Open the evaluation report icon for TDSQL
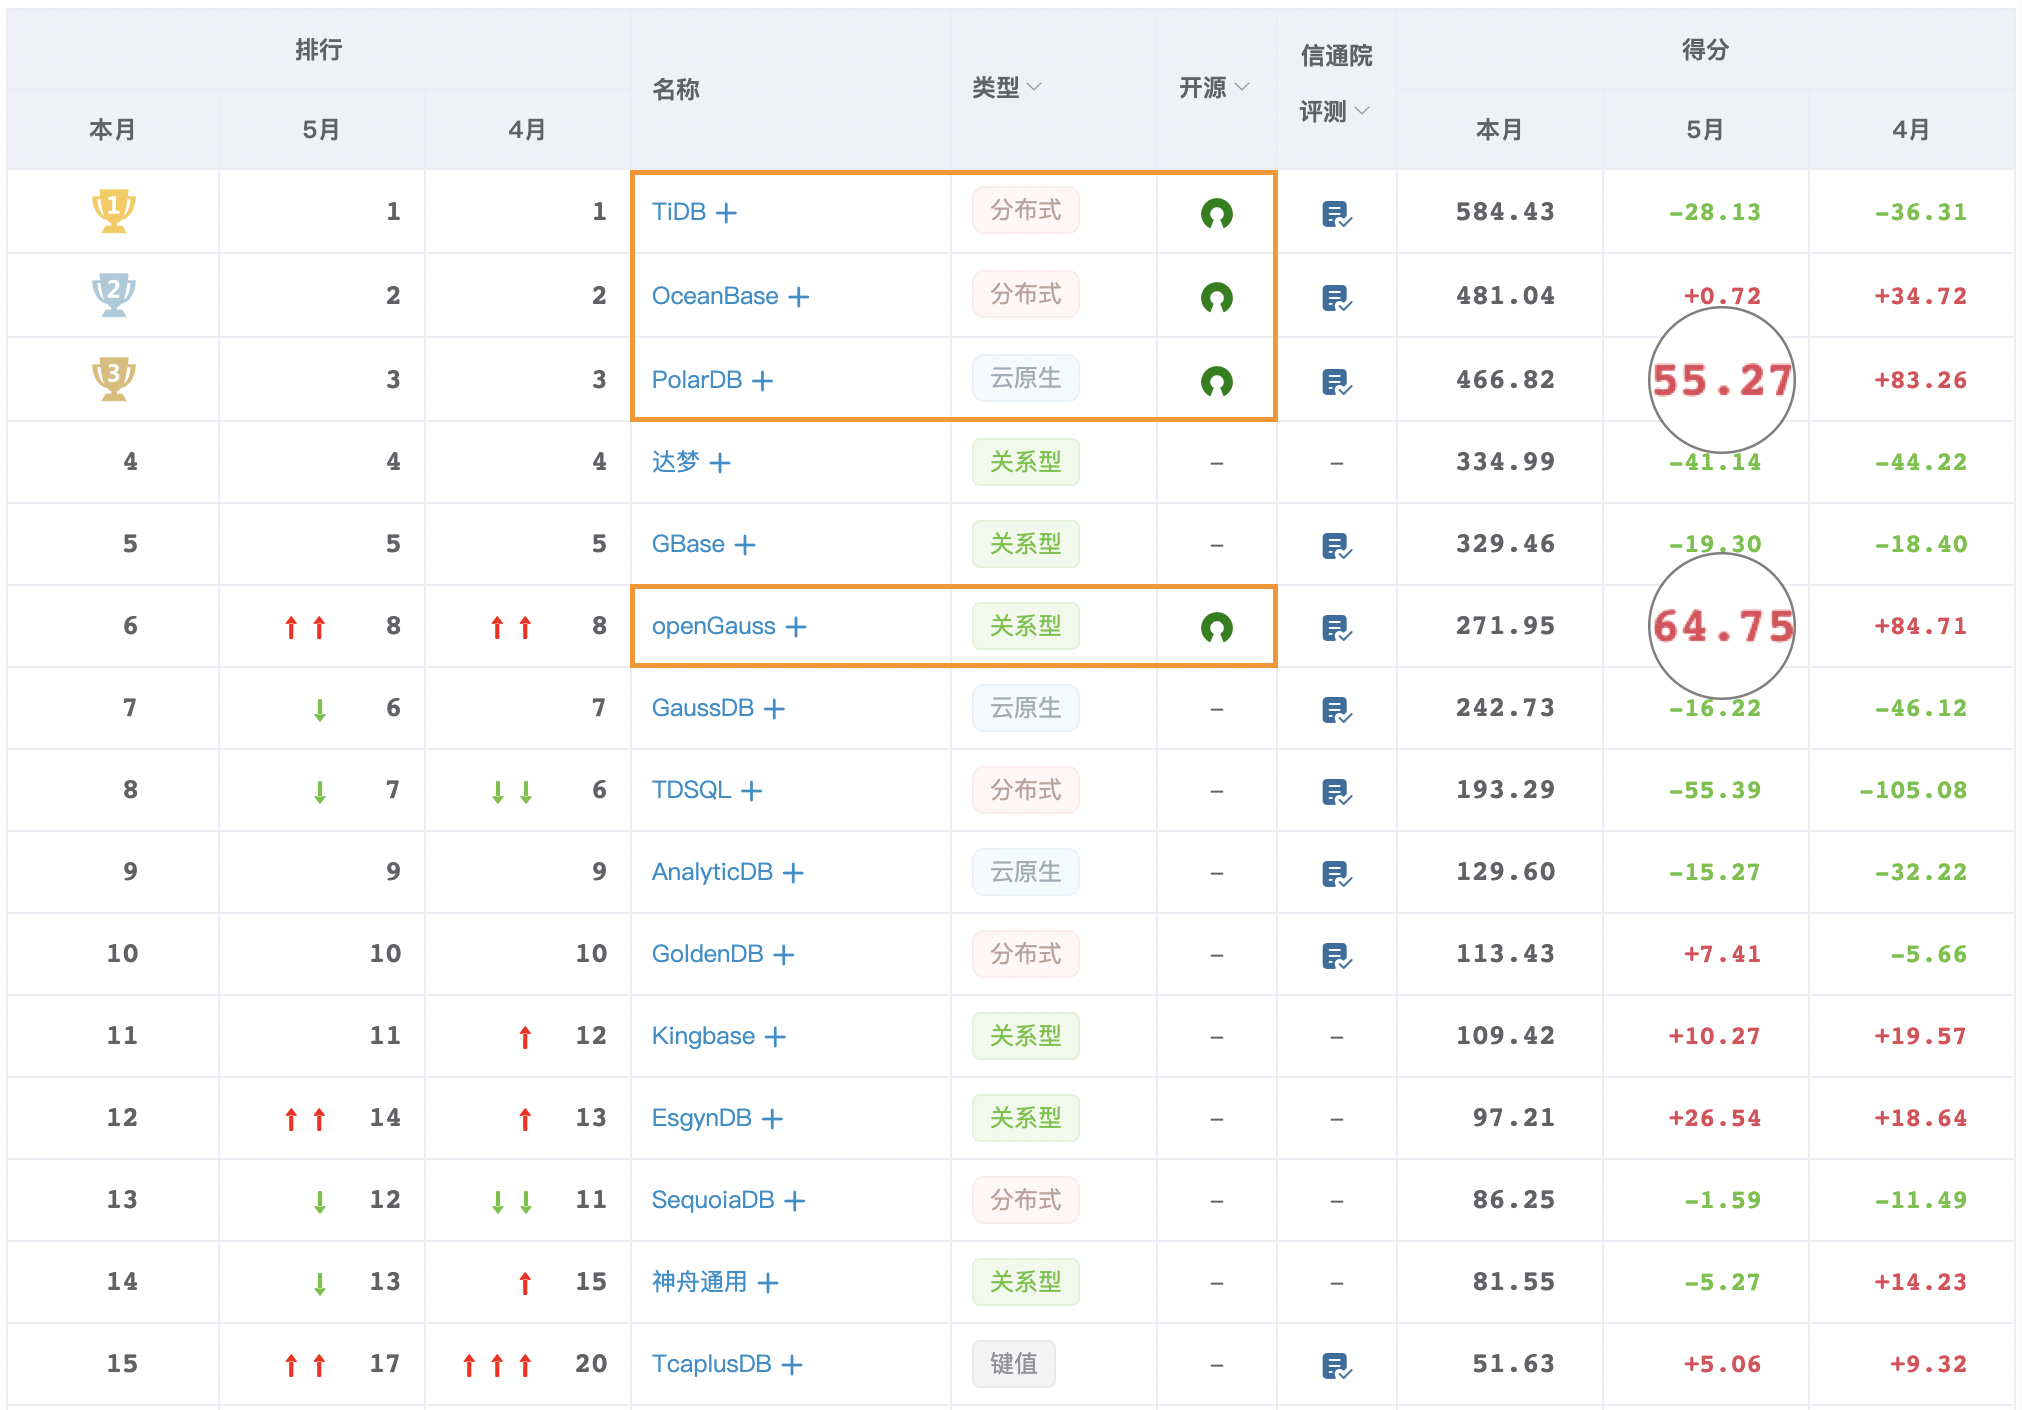 (1336, 792)
